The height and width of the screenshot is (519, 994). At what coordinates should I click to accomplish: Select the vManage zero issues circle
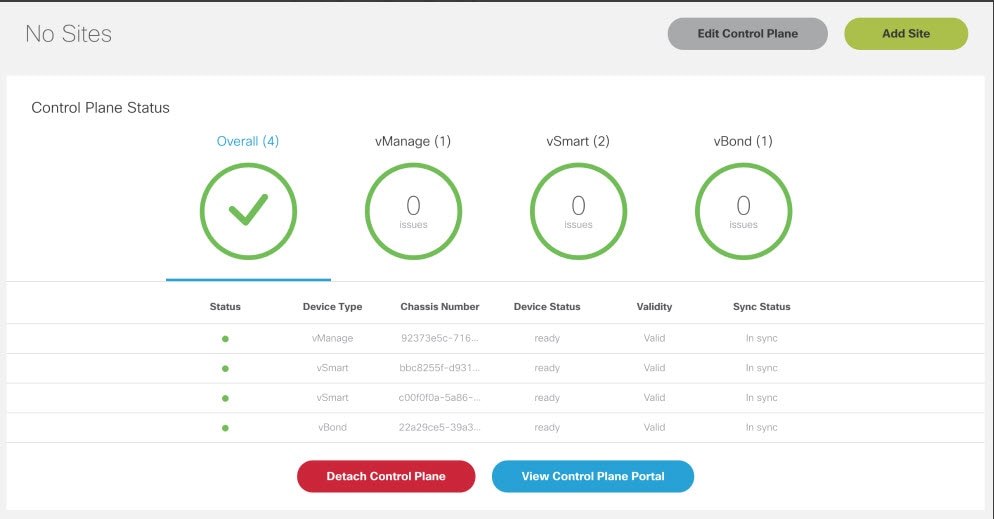point(413,211)
